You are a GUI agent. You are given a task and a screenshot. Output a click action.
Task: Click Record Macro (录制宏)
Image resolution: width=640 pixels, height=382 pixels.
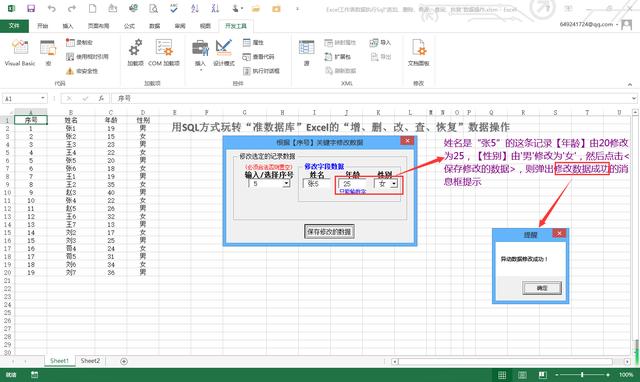coord(80,42)
